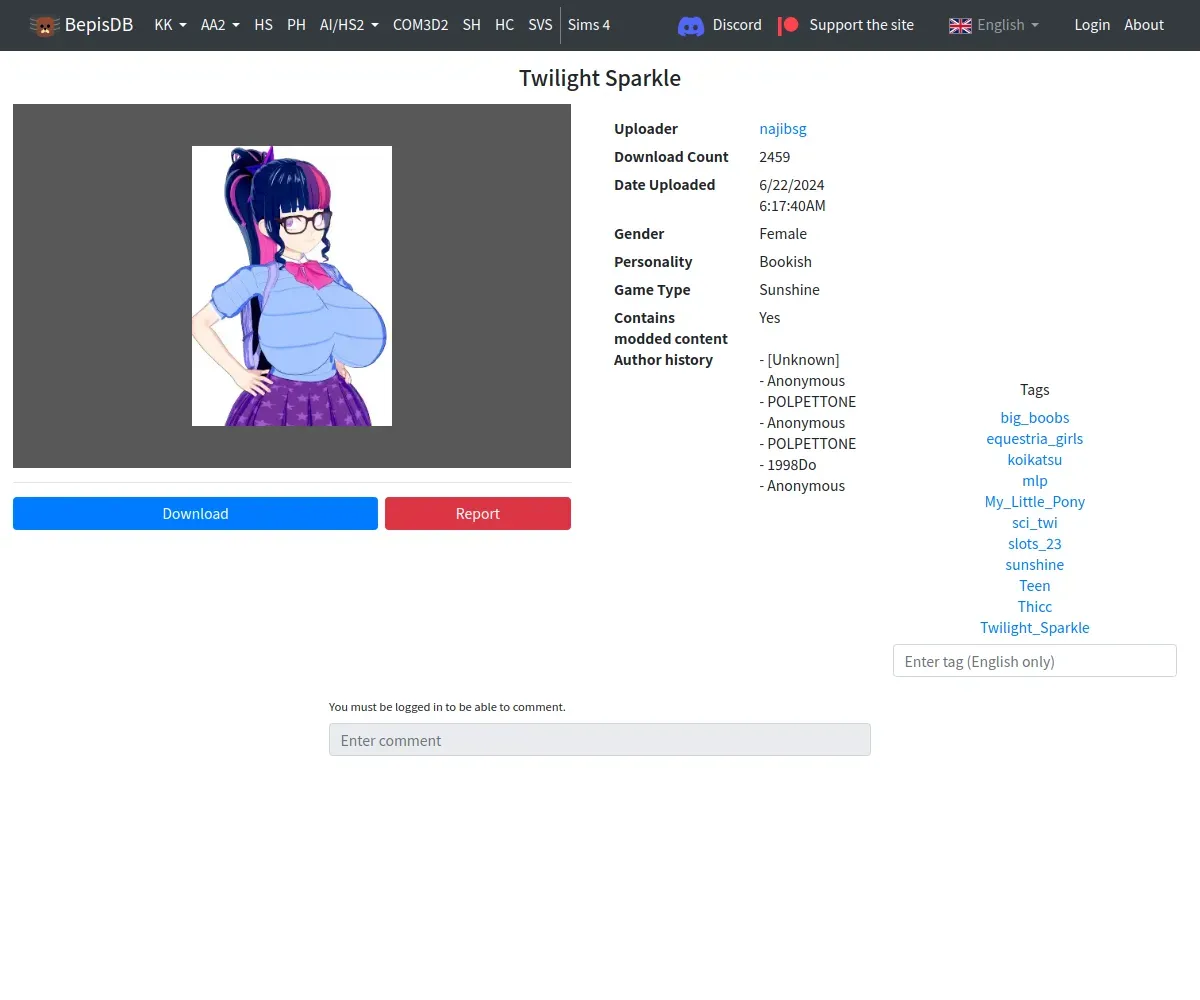The image size is (1200, 1000).
Task: Select the mlp tag
Action: click(1035, 481)
